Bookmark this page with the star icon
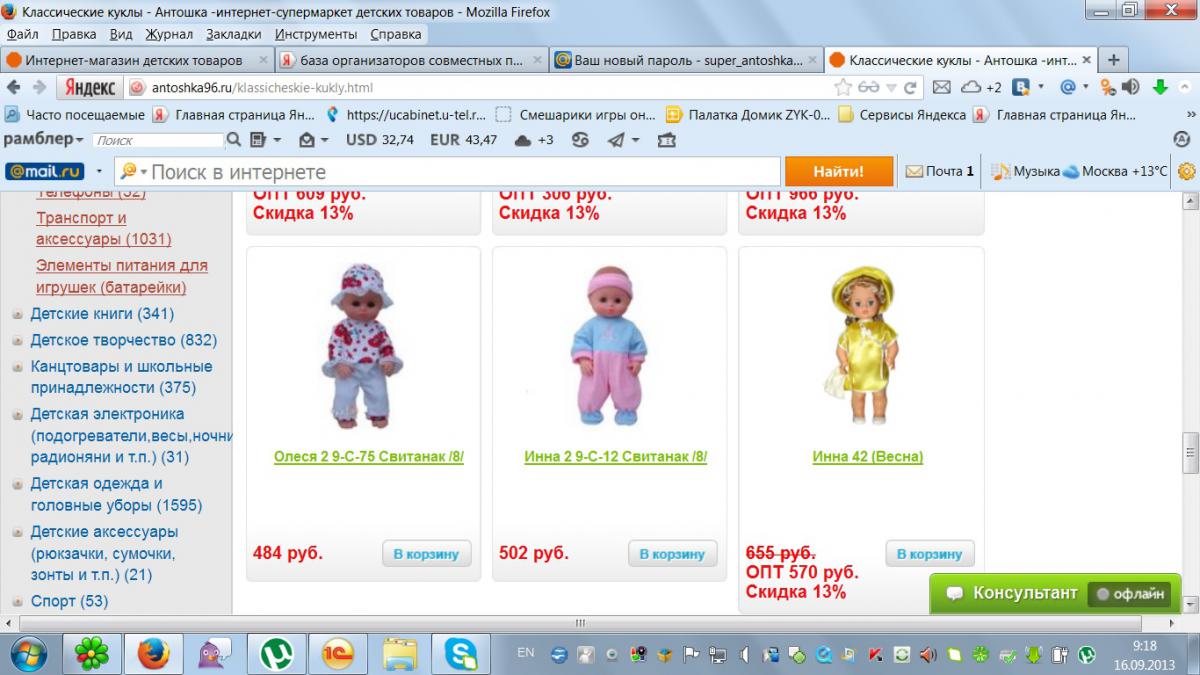This screenshot has height=675, width=1200. click(842, 87)
